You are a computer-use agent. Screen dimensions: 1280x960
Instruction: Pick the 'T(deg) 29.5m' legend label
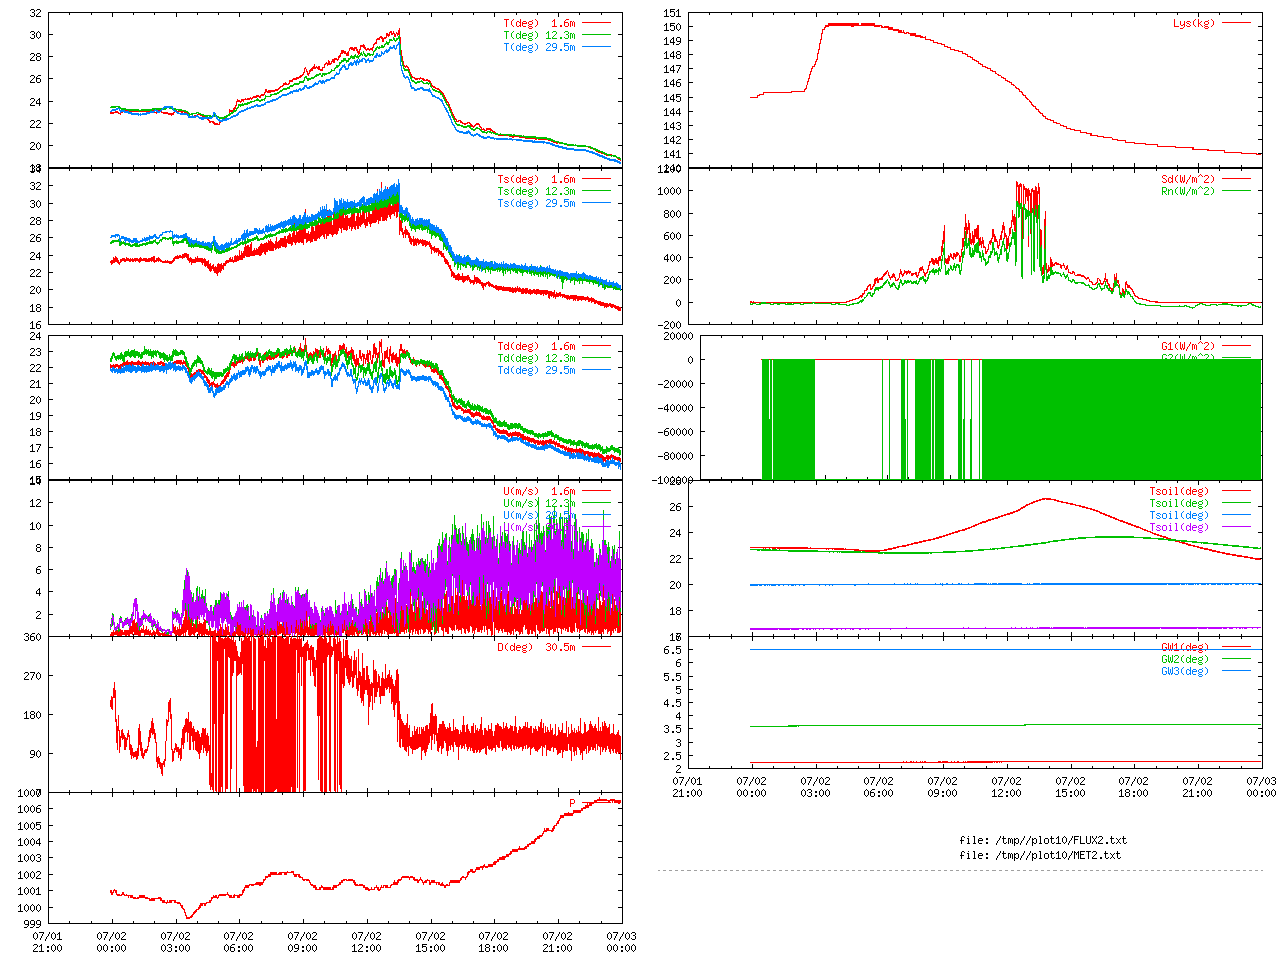[539, 47]
